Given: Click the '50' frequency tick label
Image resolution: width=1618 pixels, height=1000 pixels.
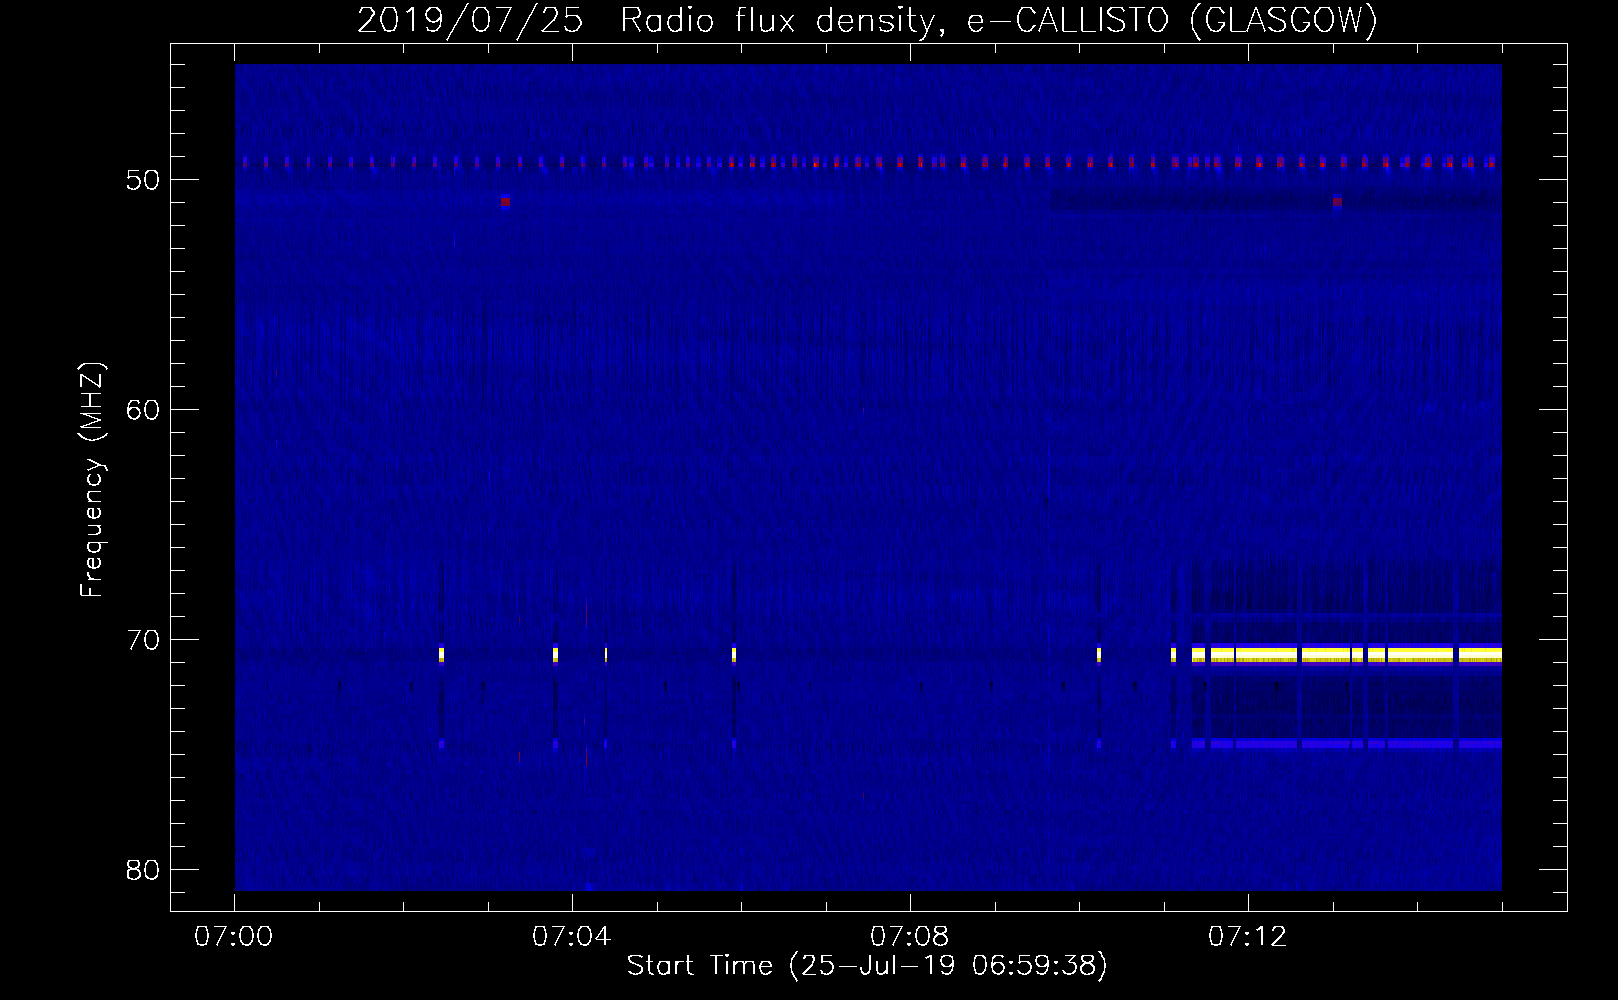Looking at the screenshot, I should pyautogui.click(x=143, y=180).
